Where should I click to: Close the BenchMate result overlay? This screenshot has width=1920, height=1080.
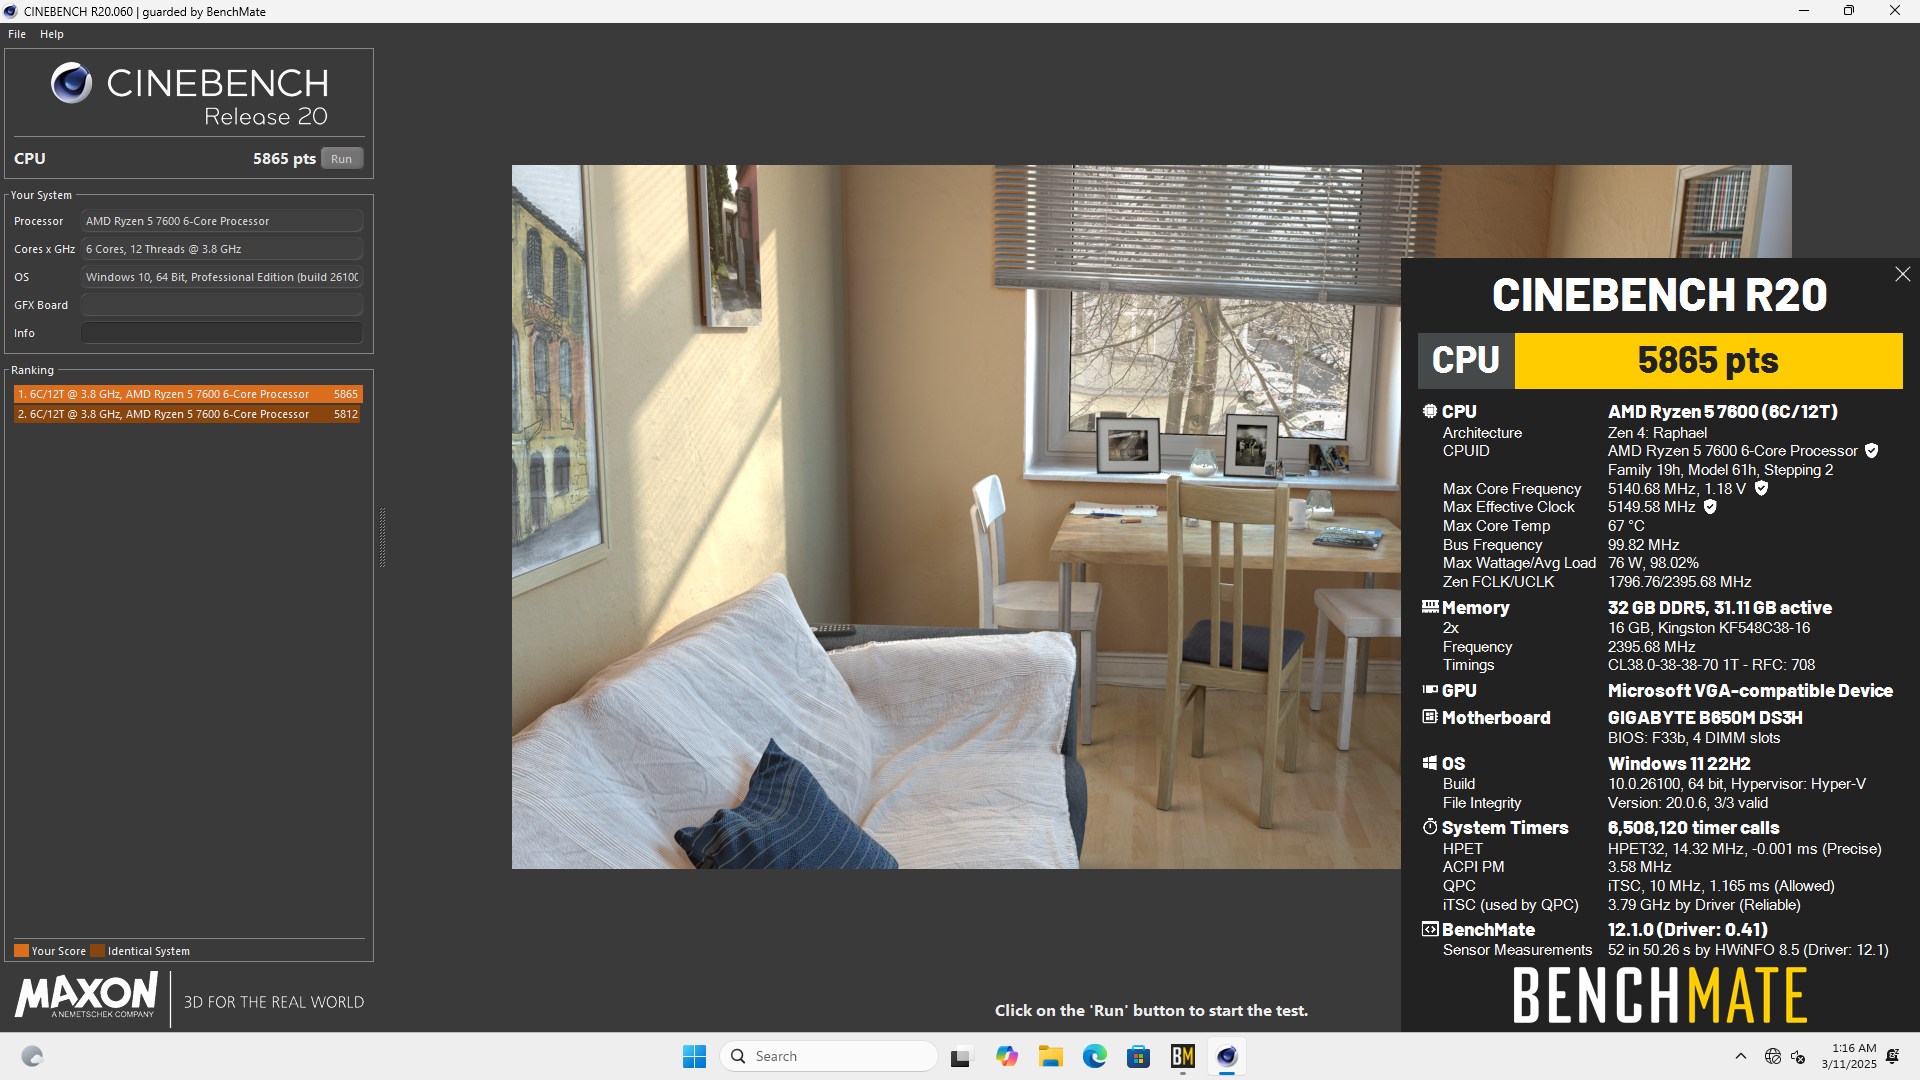tap(1902, 274)
